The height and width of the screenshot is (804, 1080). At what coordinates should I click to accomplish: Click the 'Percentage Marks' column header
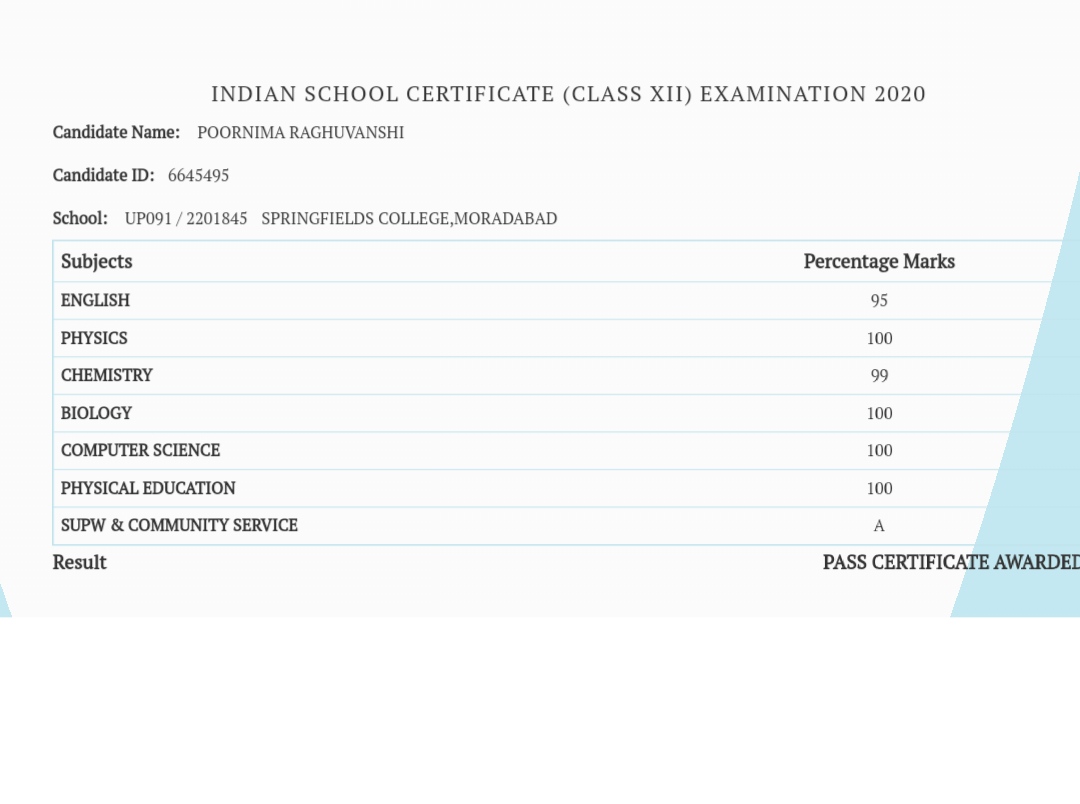tap(880, 261)
